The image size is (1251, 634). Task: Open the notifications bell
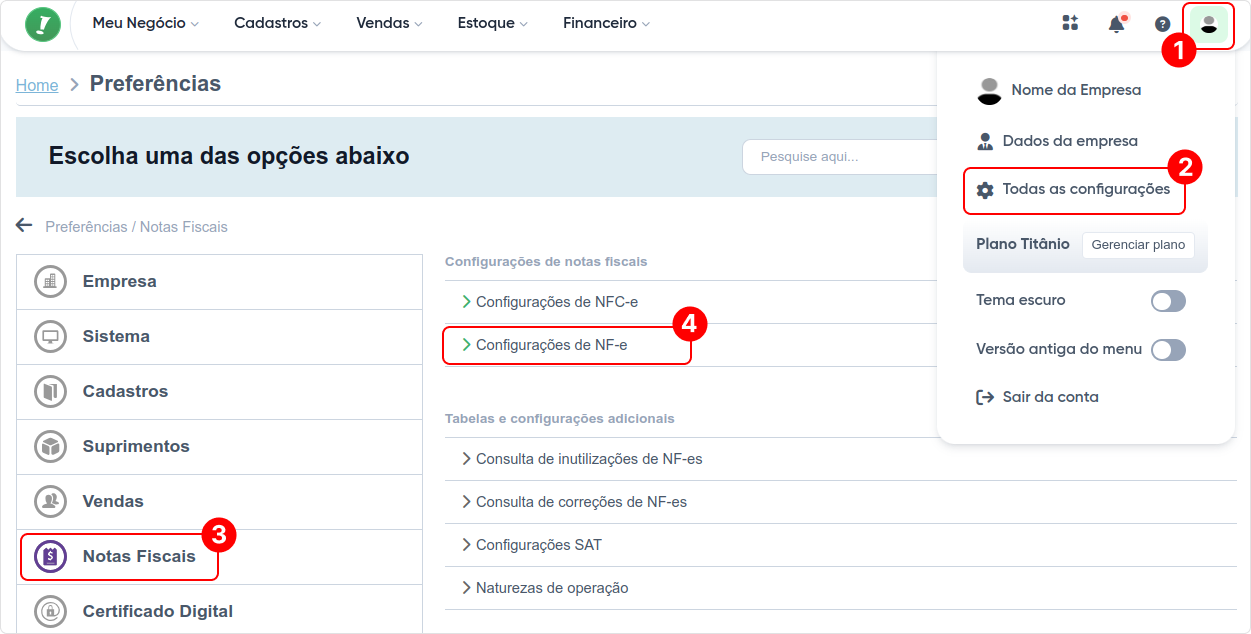(1116, 24)
